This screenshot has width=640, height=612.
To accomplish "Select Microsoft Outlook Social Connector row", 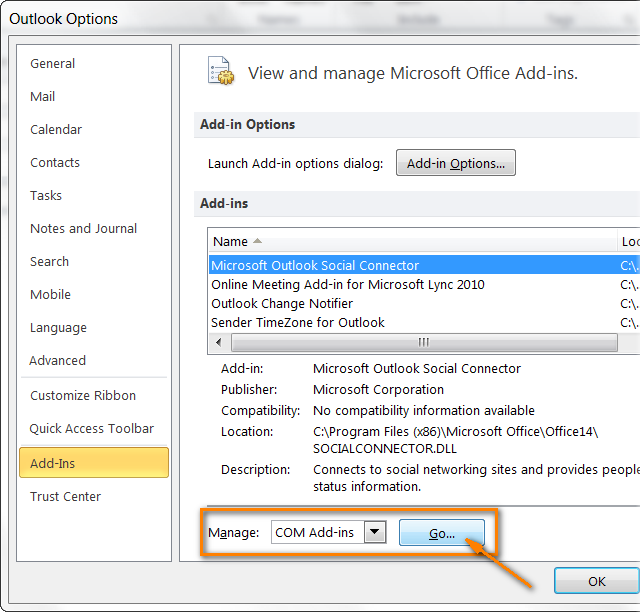I will [x=315, y=266].
